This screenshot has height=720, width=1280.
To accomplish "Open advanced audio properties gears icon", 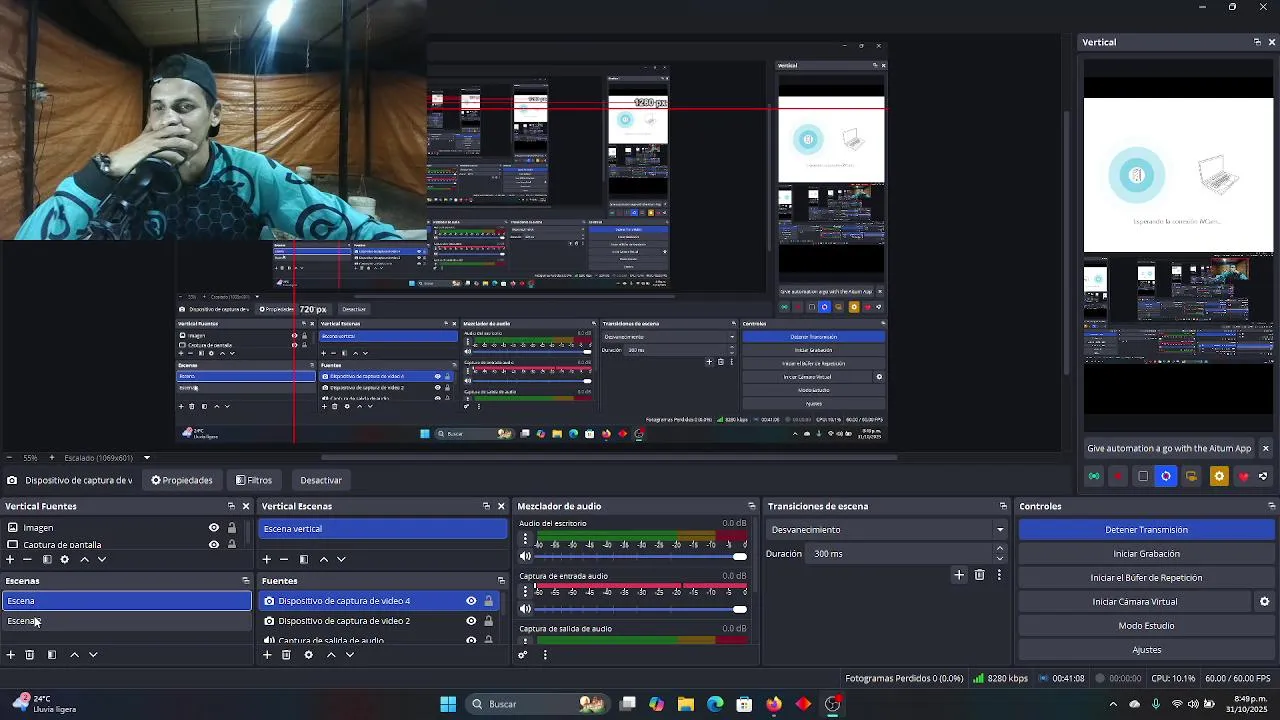I will (522, 655).
